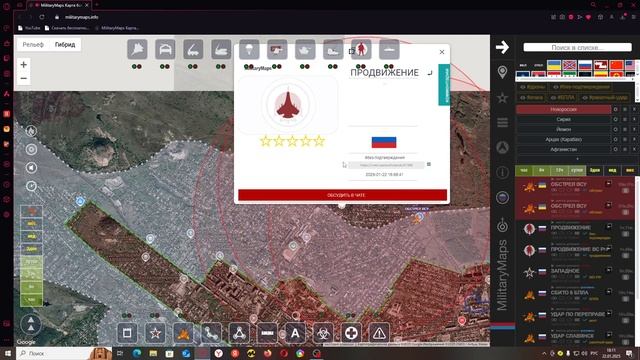Pick the soldier infantry icon in top toolbar
This screenshot has width=640, height=360.
click(x=361, y=50)
